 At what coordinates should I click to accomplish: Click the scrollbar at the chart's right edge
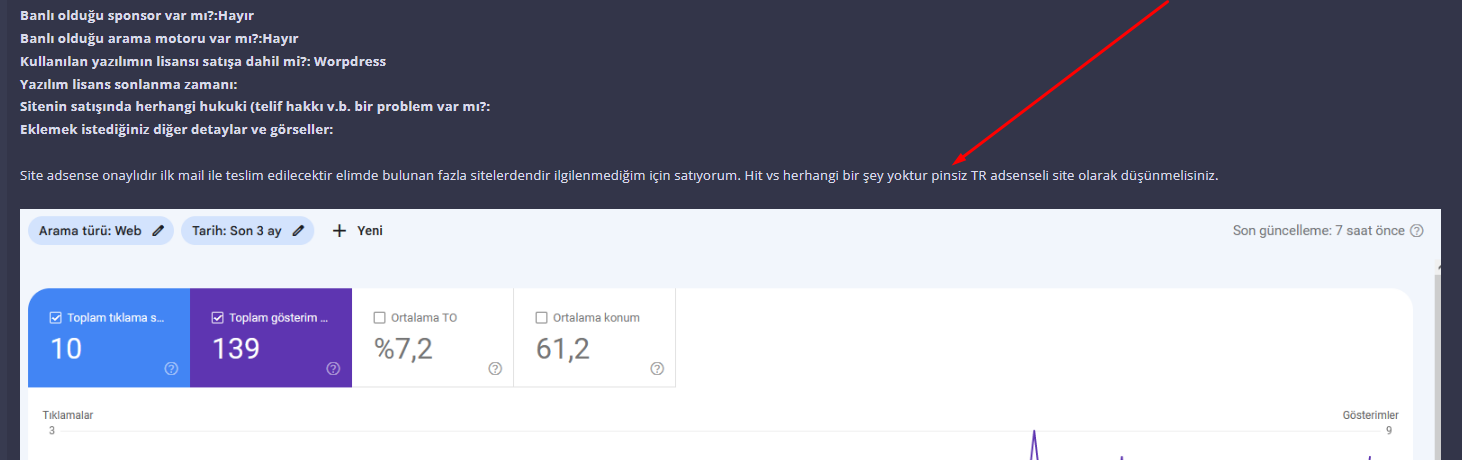[1437, 360]
